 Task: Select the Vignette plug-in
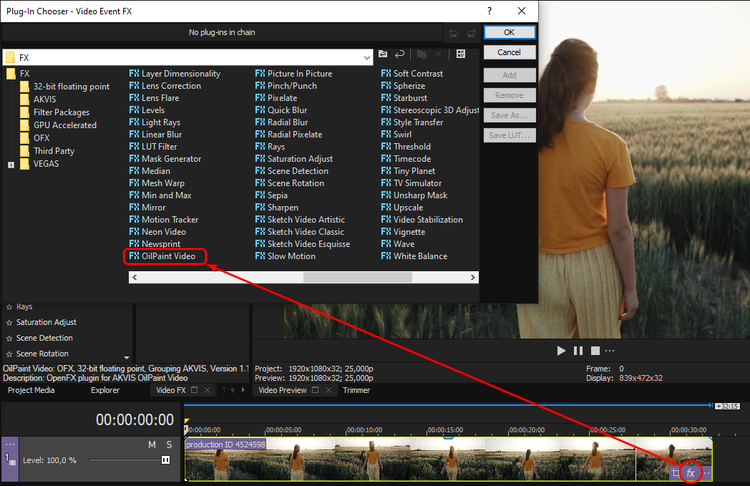click(x=403, y=232)
